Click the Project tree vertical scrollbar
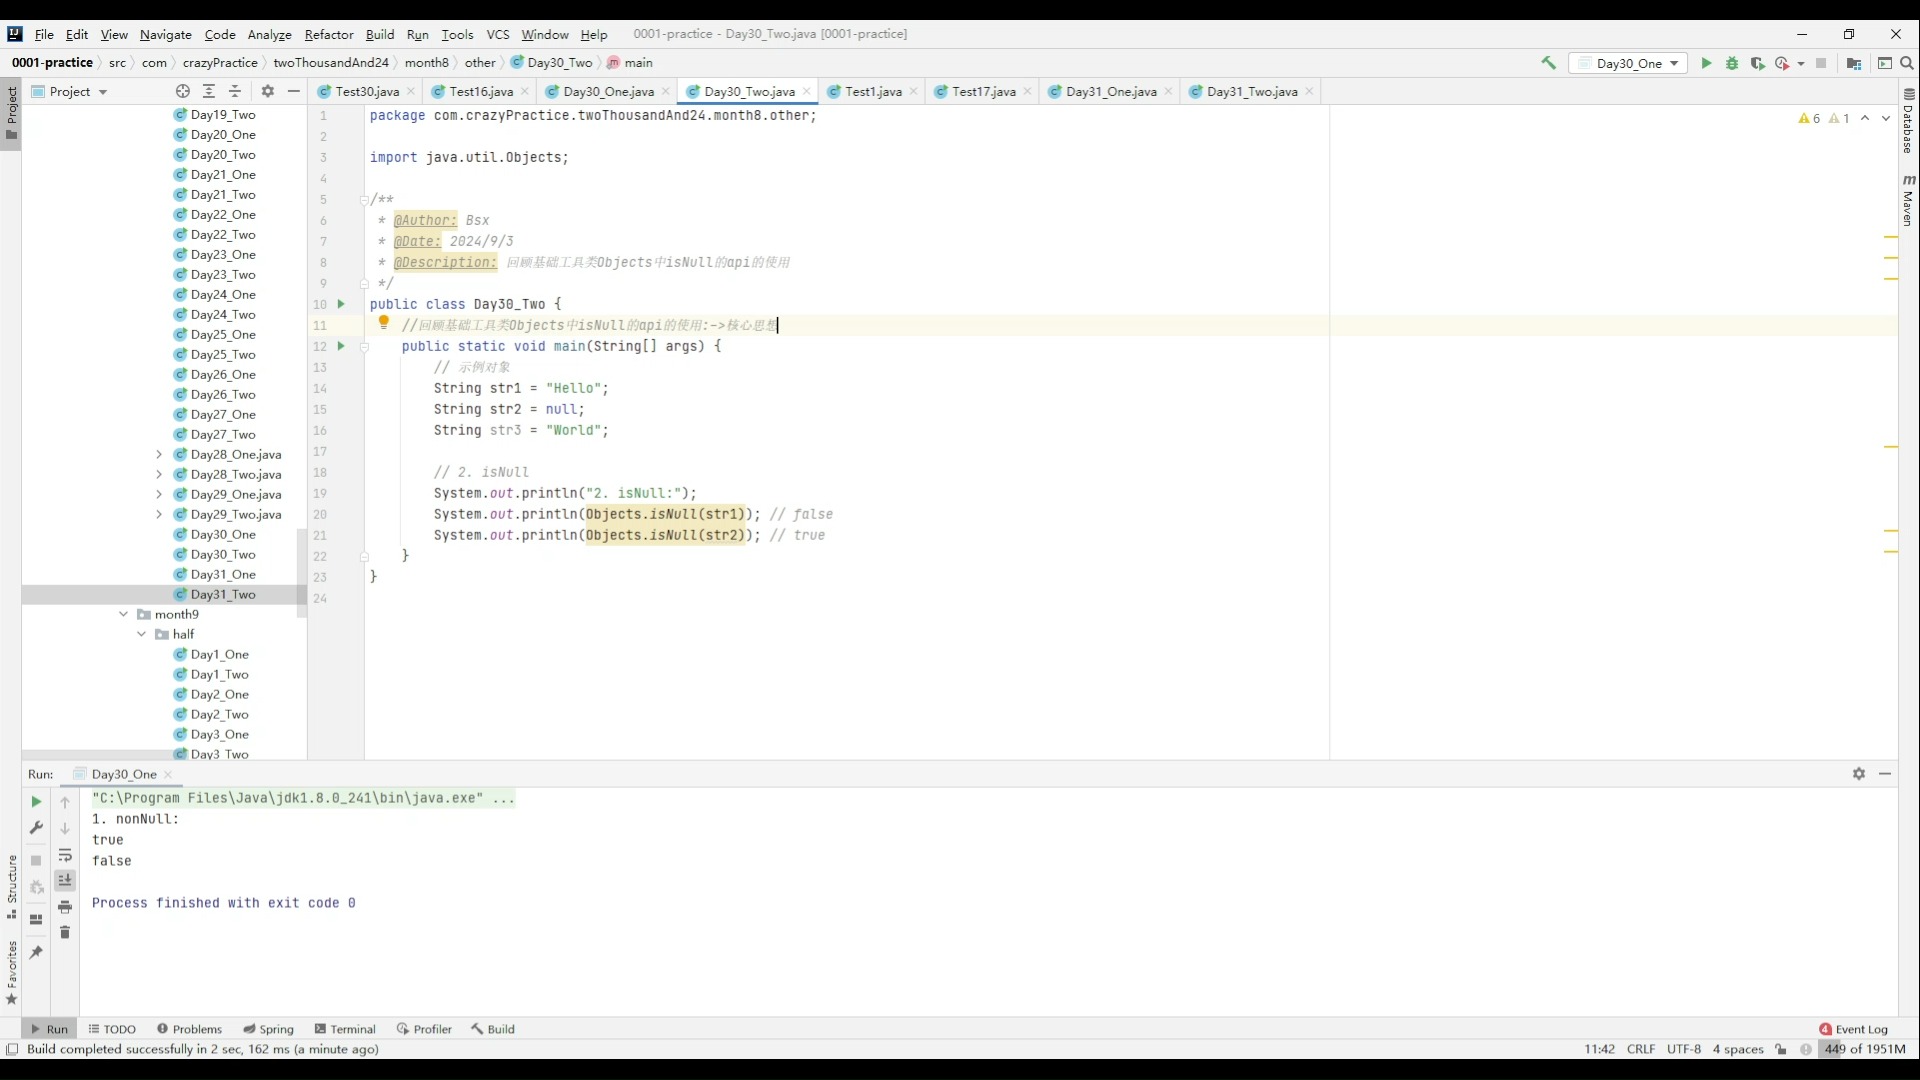The image size is (1920, 1080). pyautogui.click(x=301, y=573)
